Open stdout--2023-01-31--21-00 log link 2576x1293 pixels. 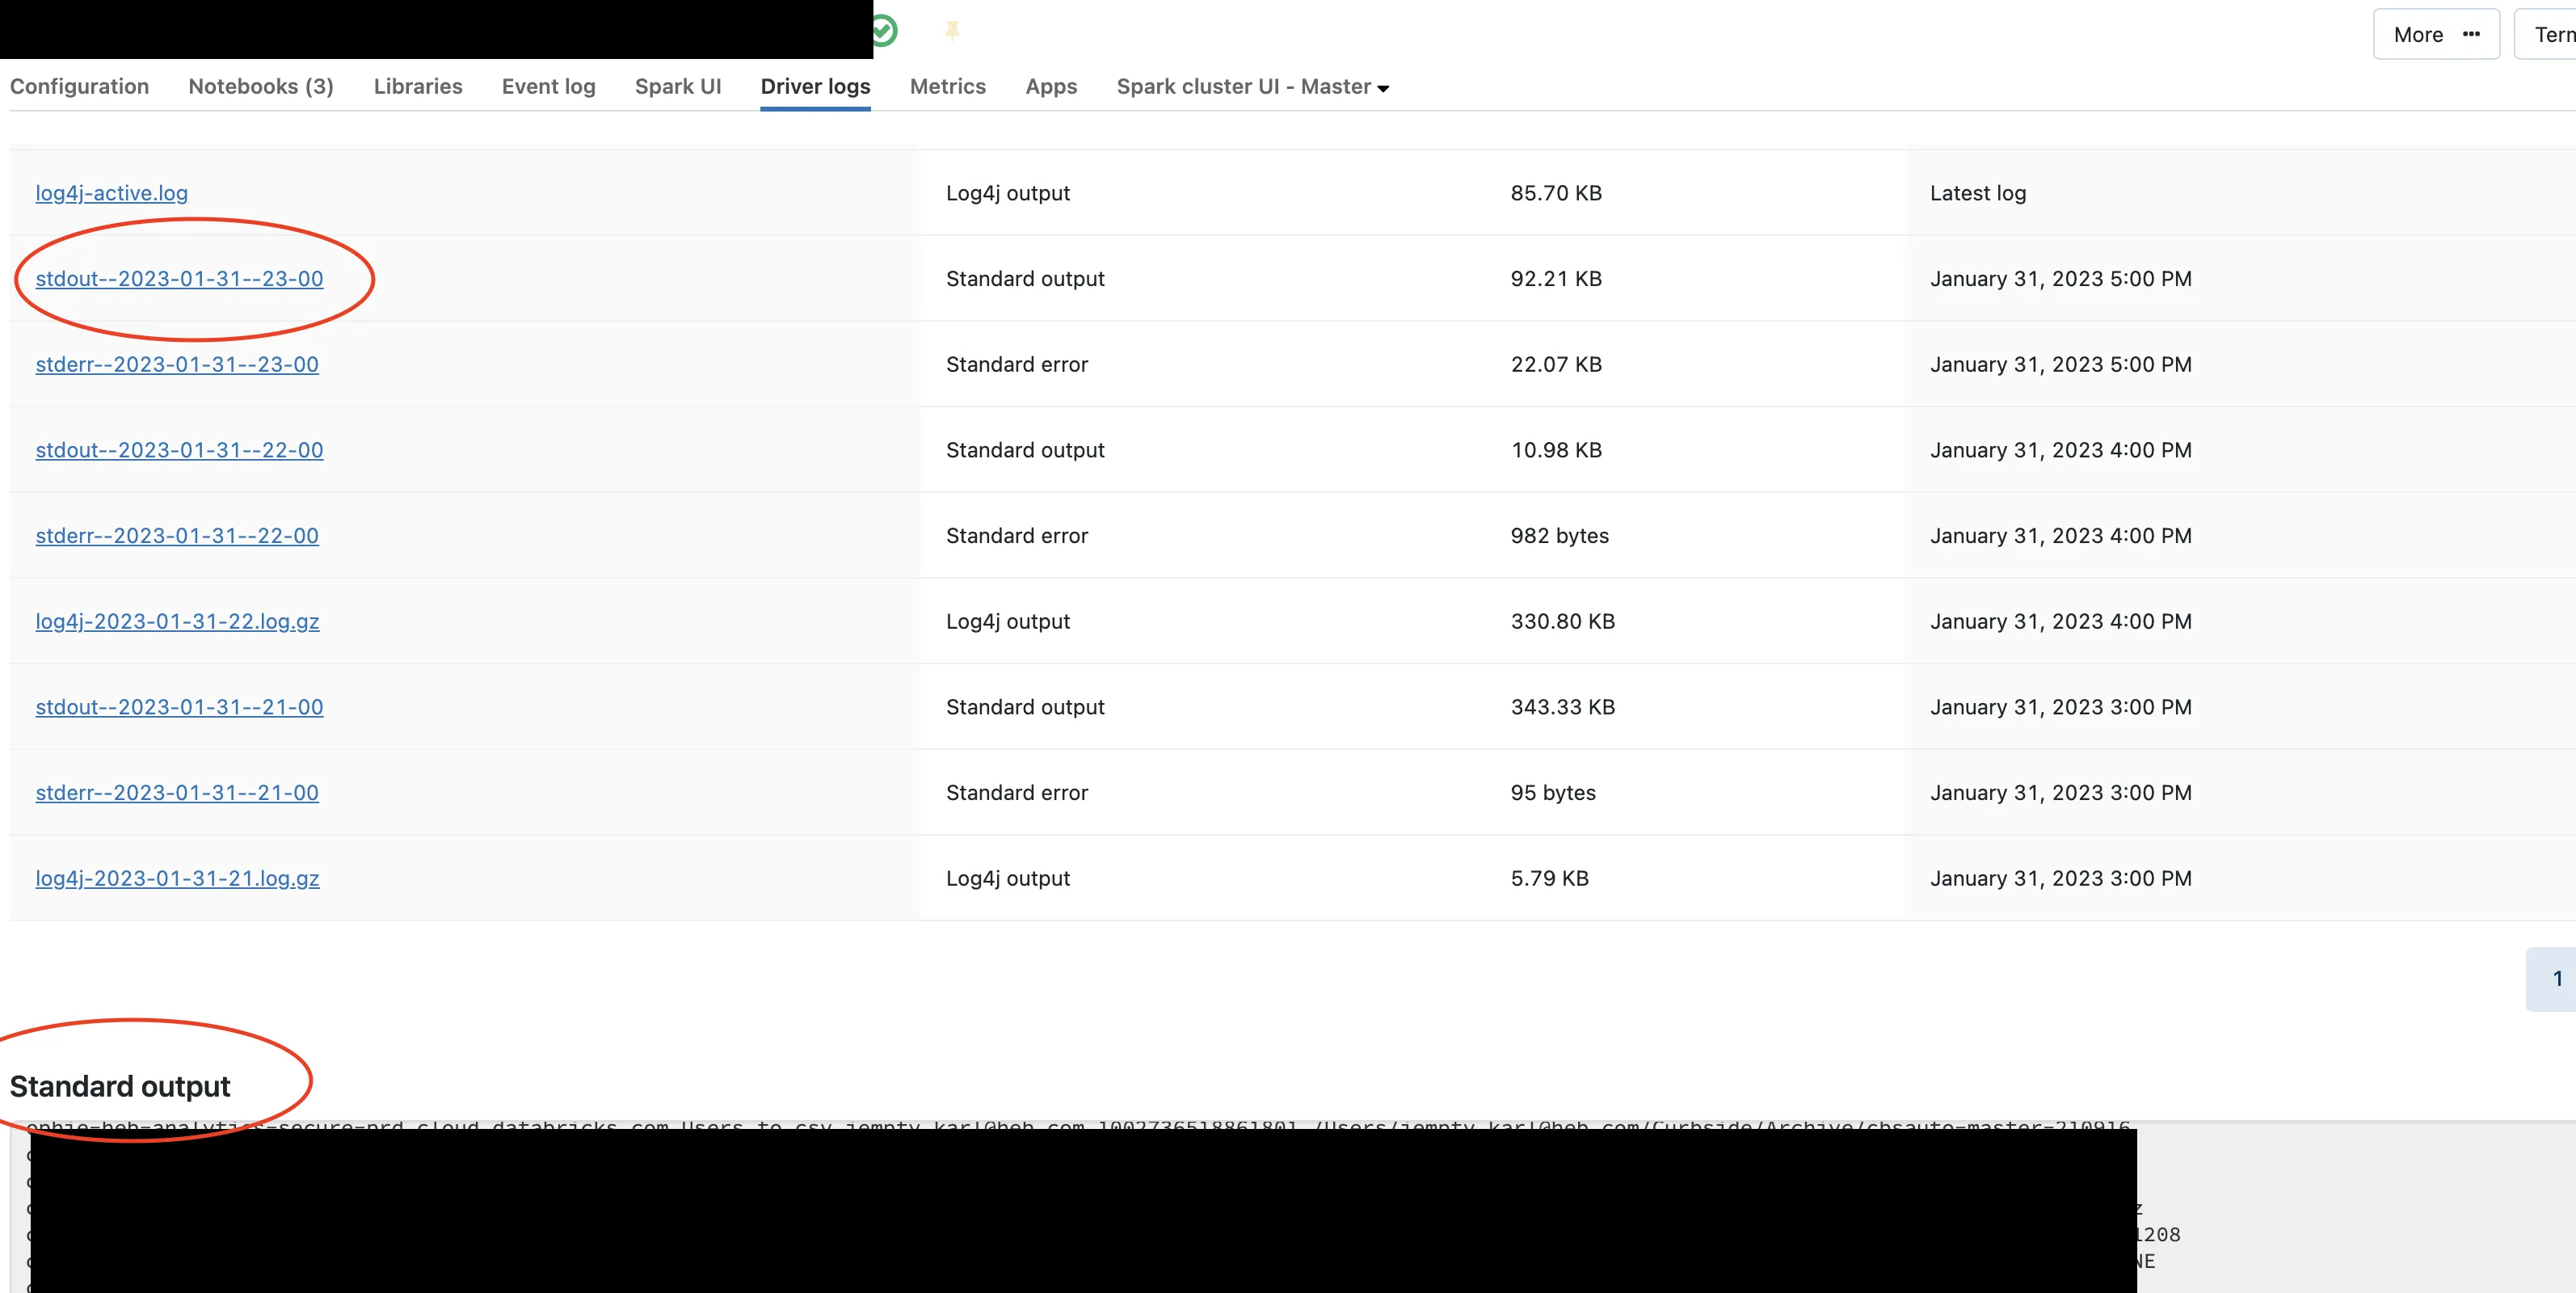point(179,707)
